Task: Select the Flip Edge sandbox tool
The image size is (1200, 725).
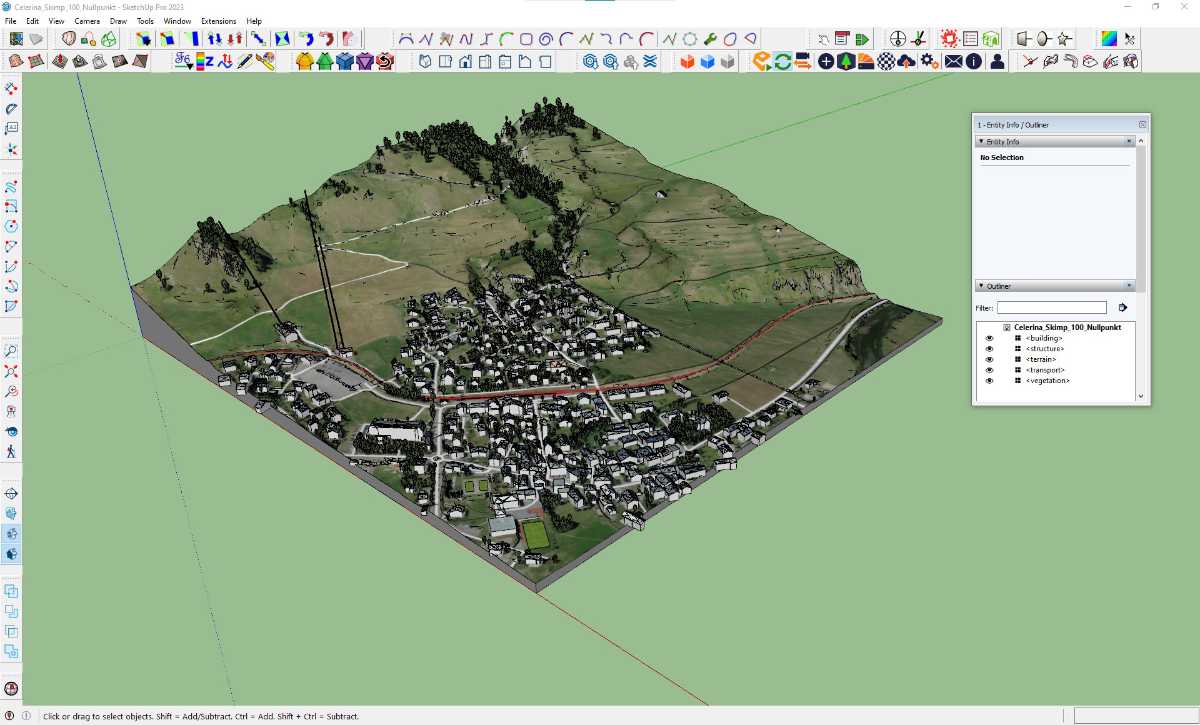Action: point(139,61)
